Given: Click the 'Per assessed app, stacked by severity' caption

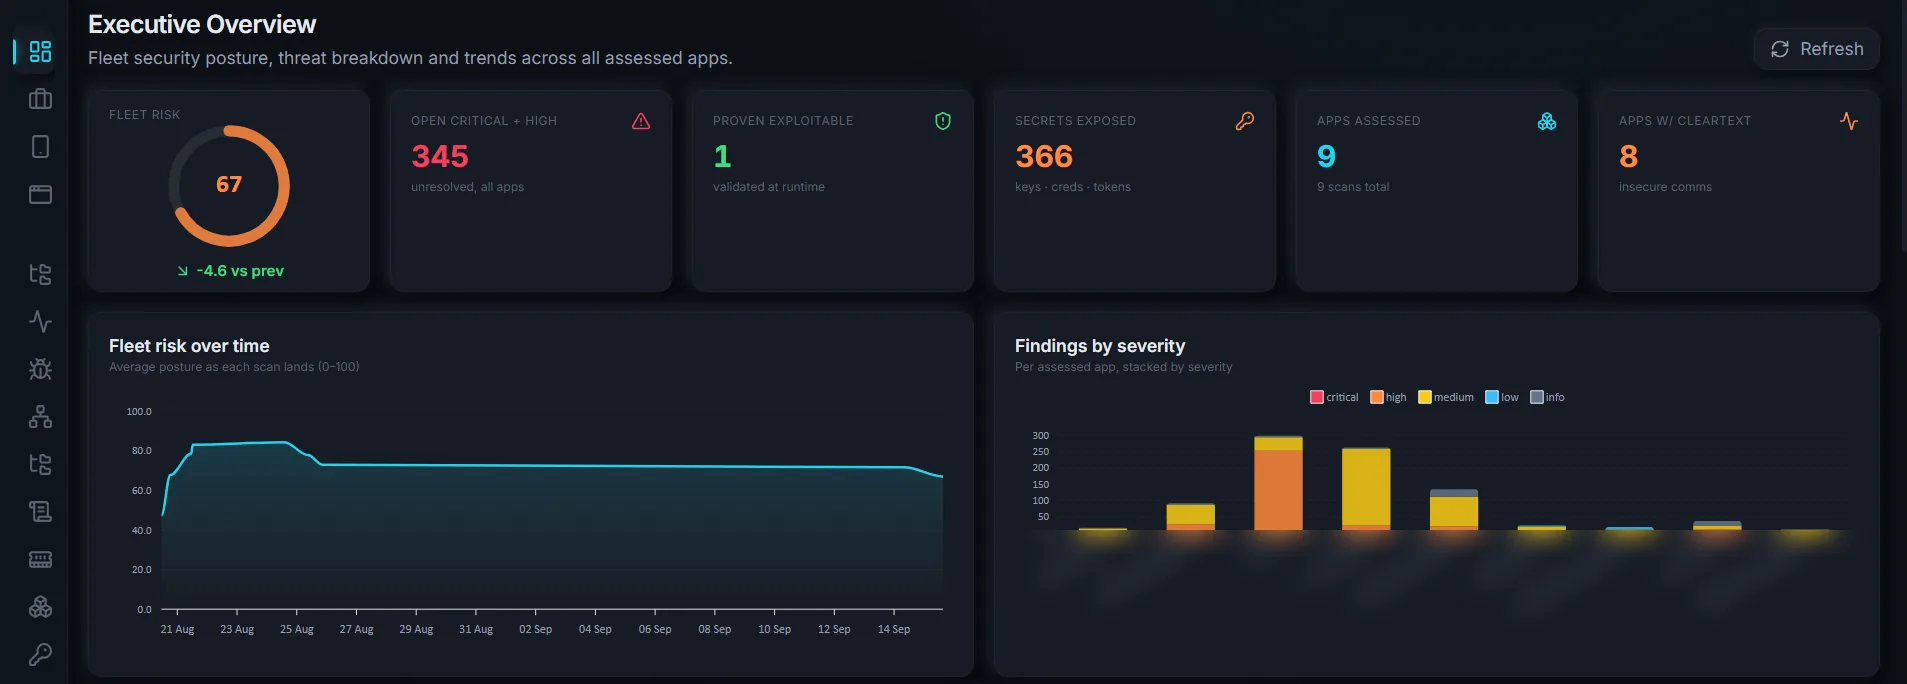Looking at the screenshot, I should 1124,367.
